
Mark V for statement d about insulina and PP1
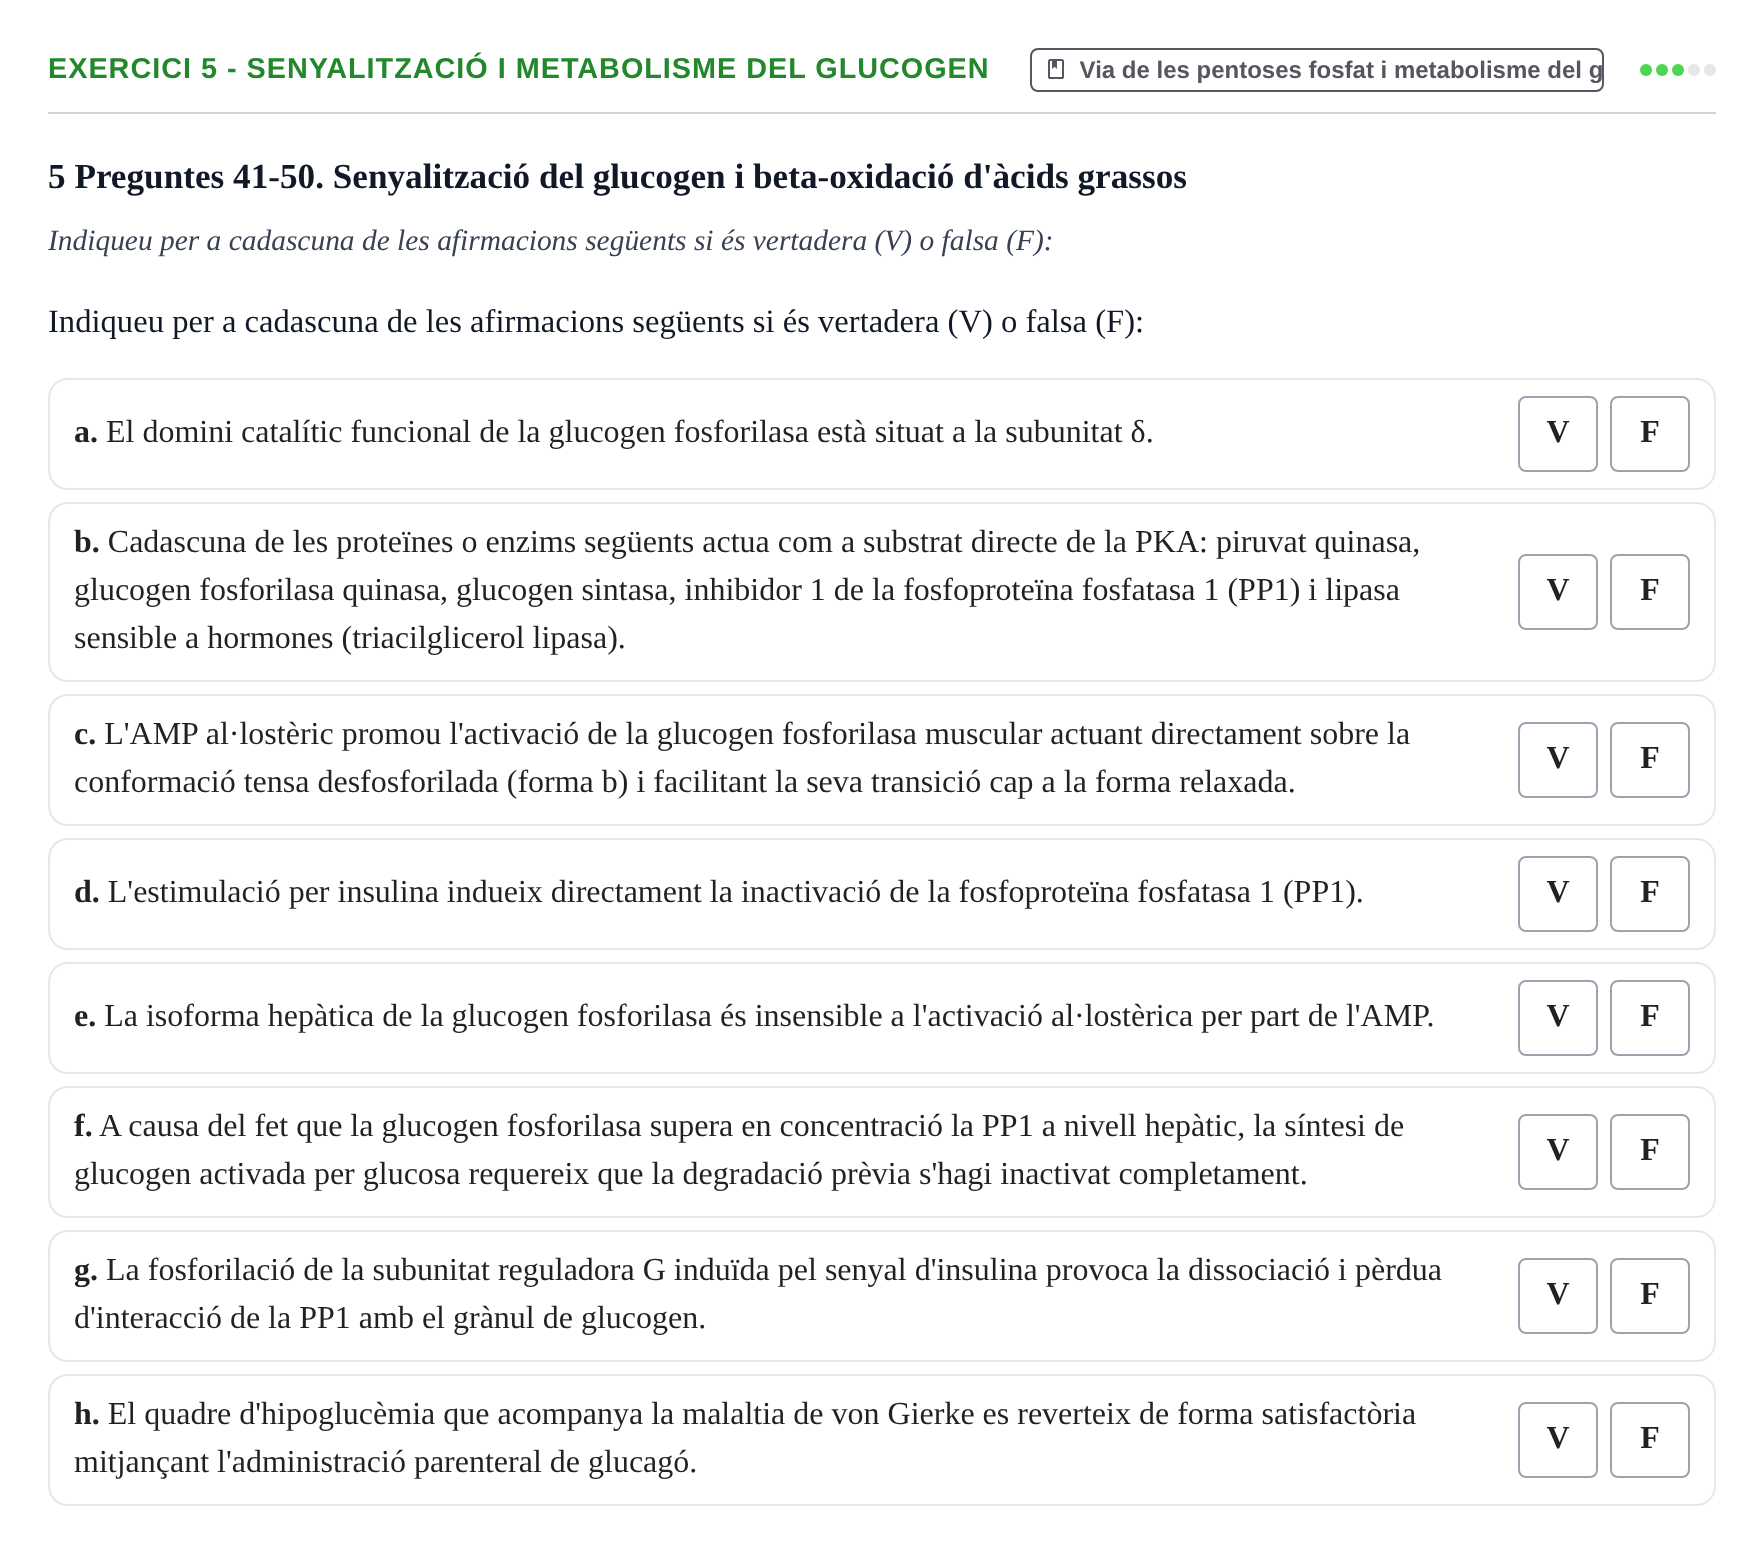pos(1557,894)
